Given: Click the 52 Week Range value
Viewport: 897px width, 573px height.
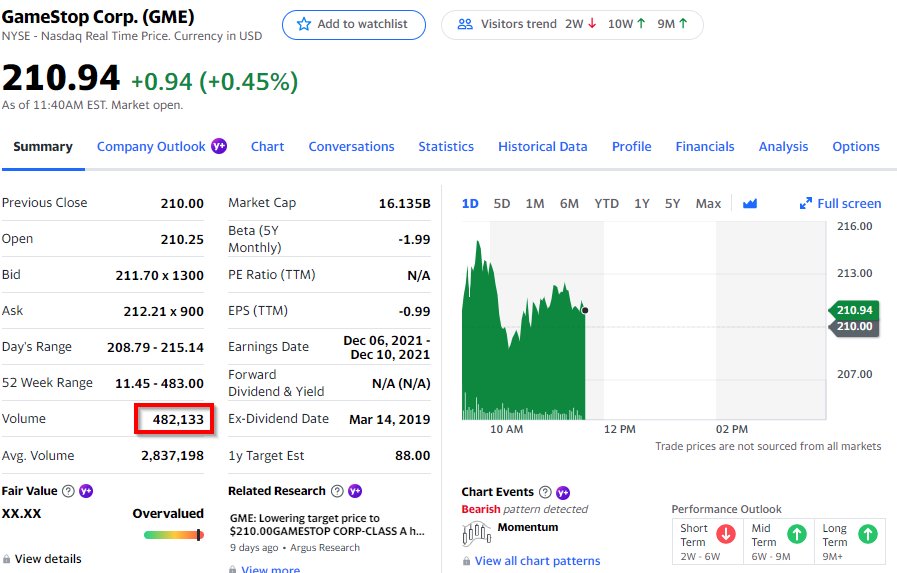Looking at the screenshot, I should click(159, 383).
